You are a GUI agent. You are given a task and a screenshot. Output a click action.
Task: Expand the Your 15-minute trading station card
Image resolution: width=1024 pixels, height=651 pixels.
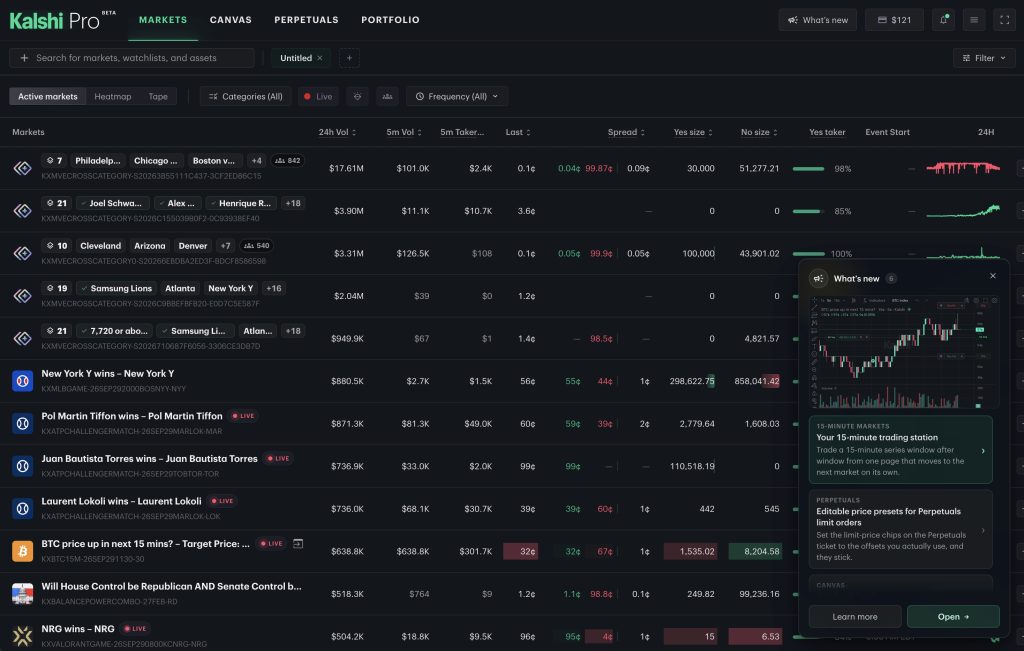click(x=901, y=449)
